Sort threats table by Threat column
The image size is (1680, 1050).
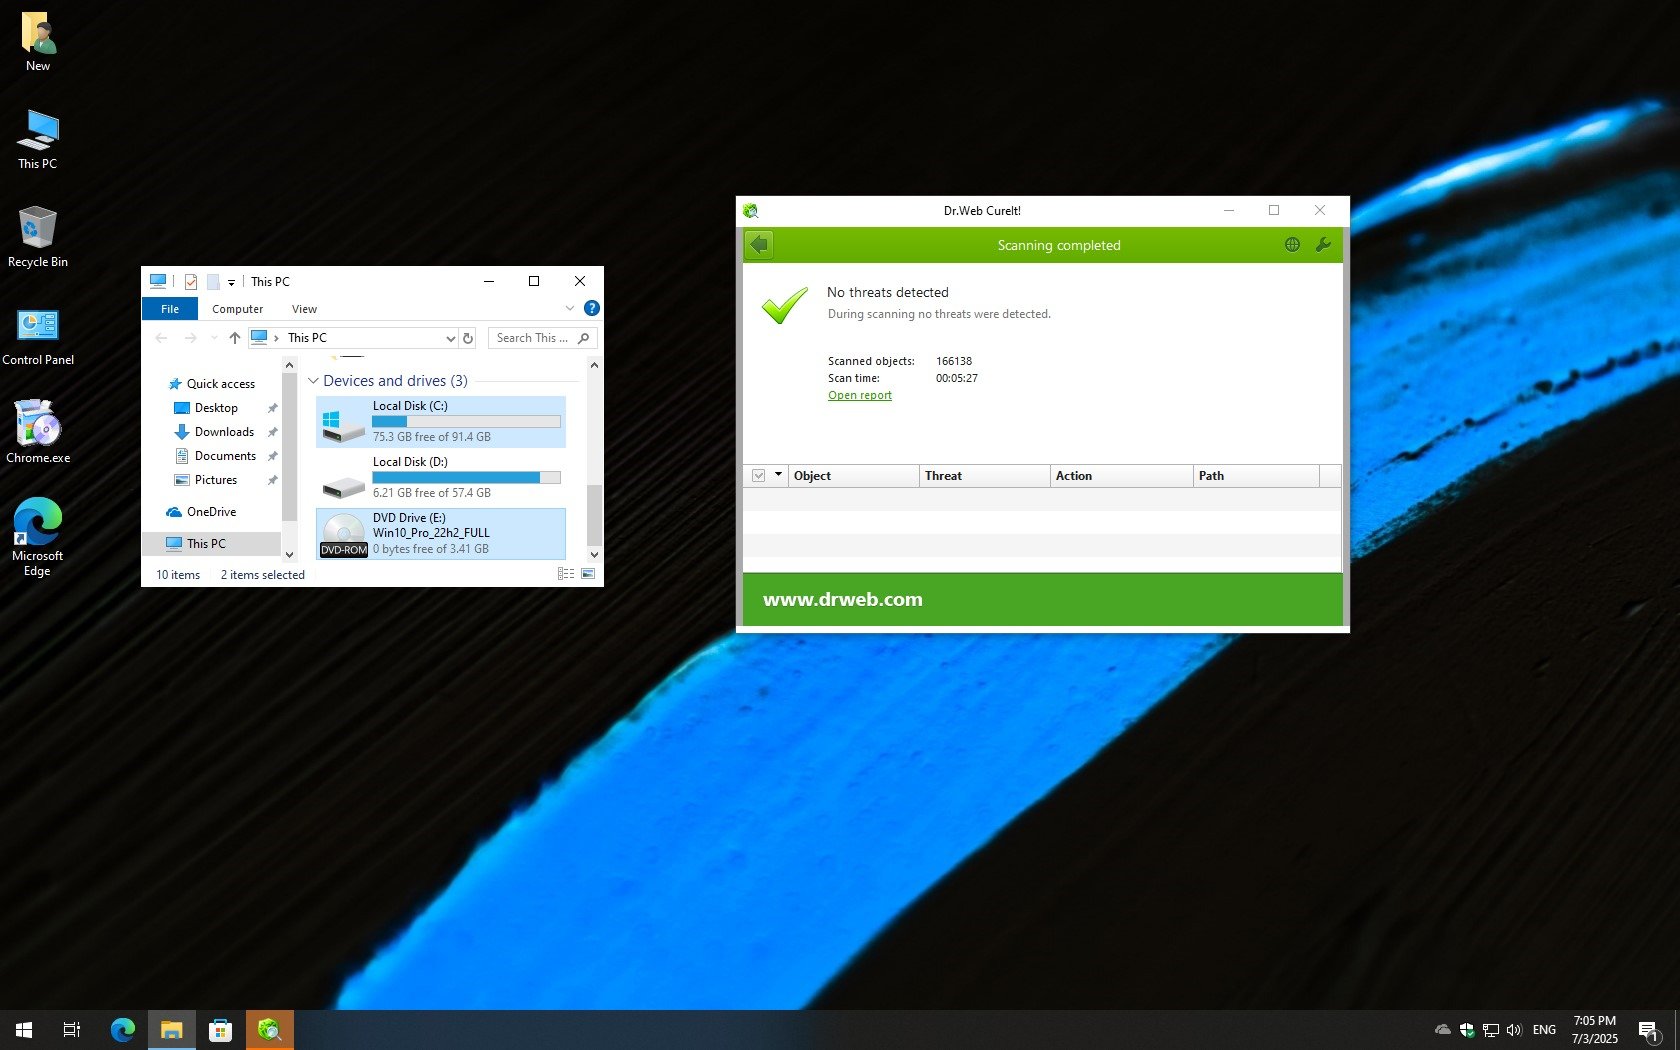pyautogui.click(x=985, y=476)
